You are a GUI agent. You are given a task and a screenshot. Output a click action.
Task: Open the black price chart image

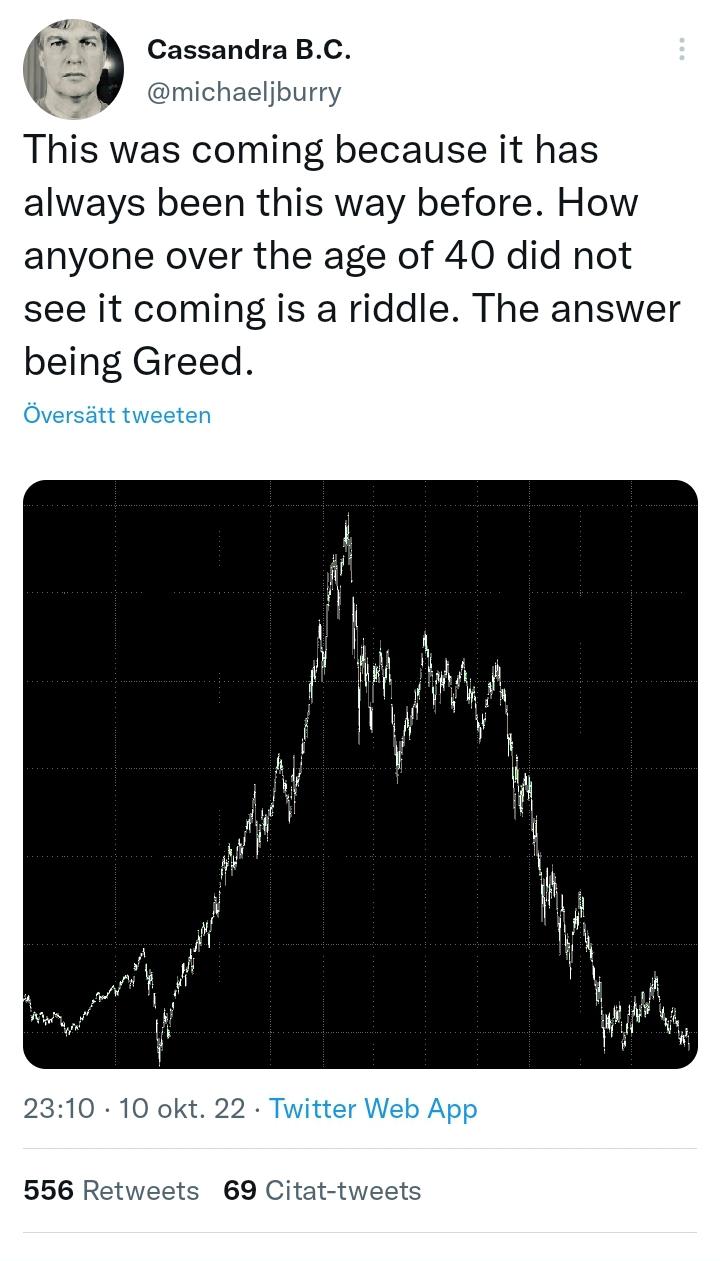point(360,774)
